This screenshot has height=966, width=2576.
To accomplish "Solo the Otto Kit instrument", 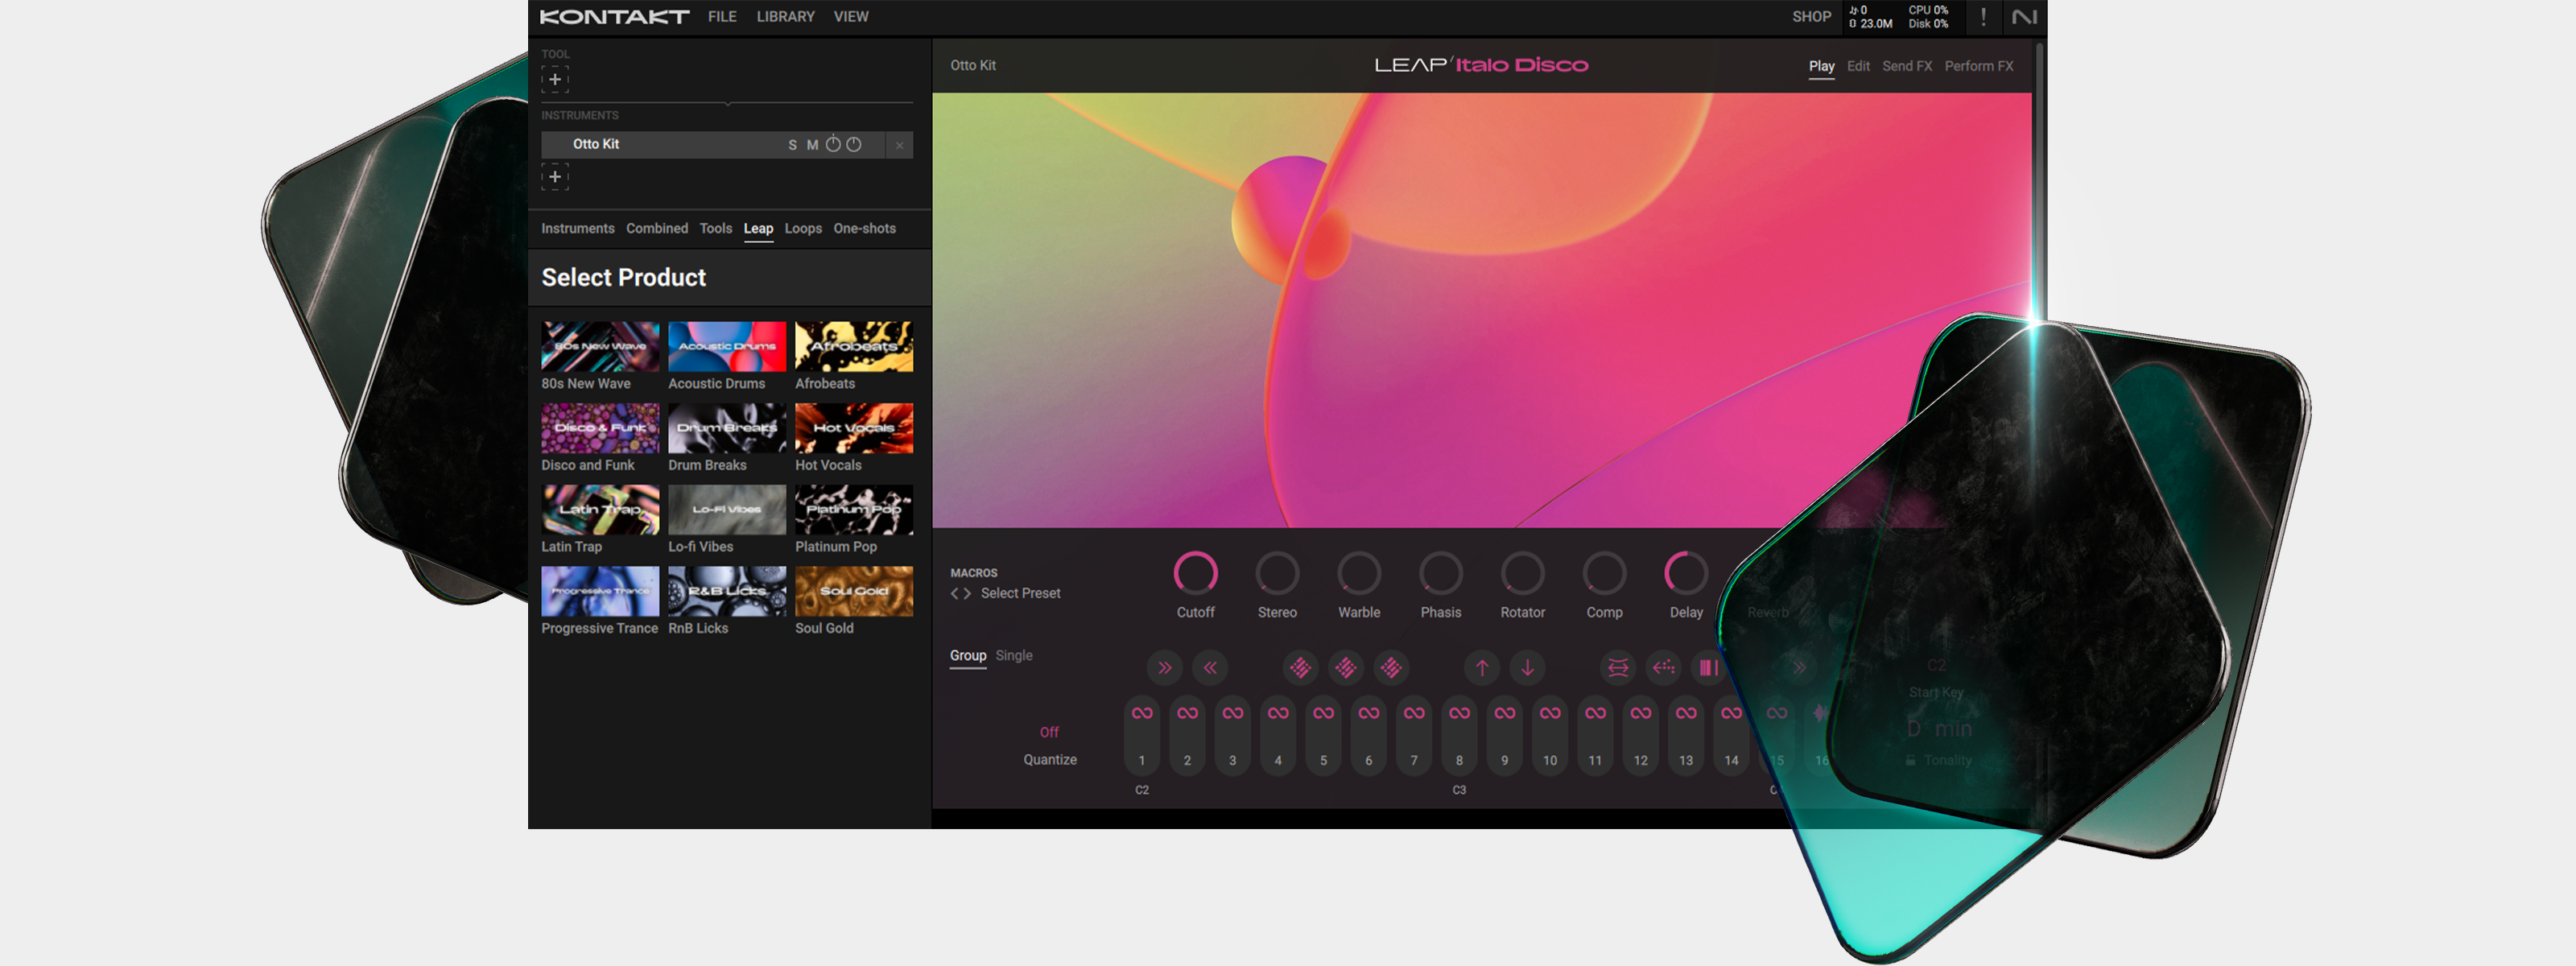I will 792,145.
